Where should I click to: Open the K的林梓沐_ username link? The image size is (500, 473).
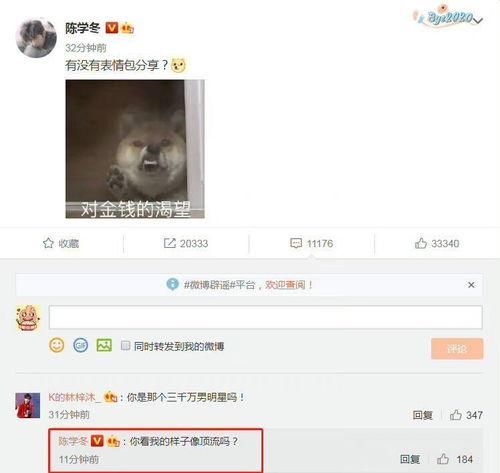tap(74, 397)
